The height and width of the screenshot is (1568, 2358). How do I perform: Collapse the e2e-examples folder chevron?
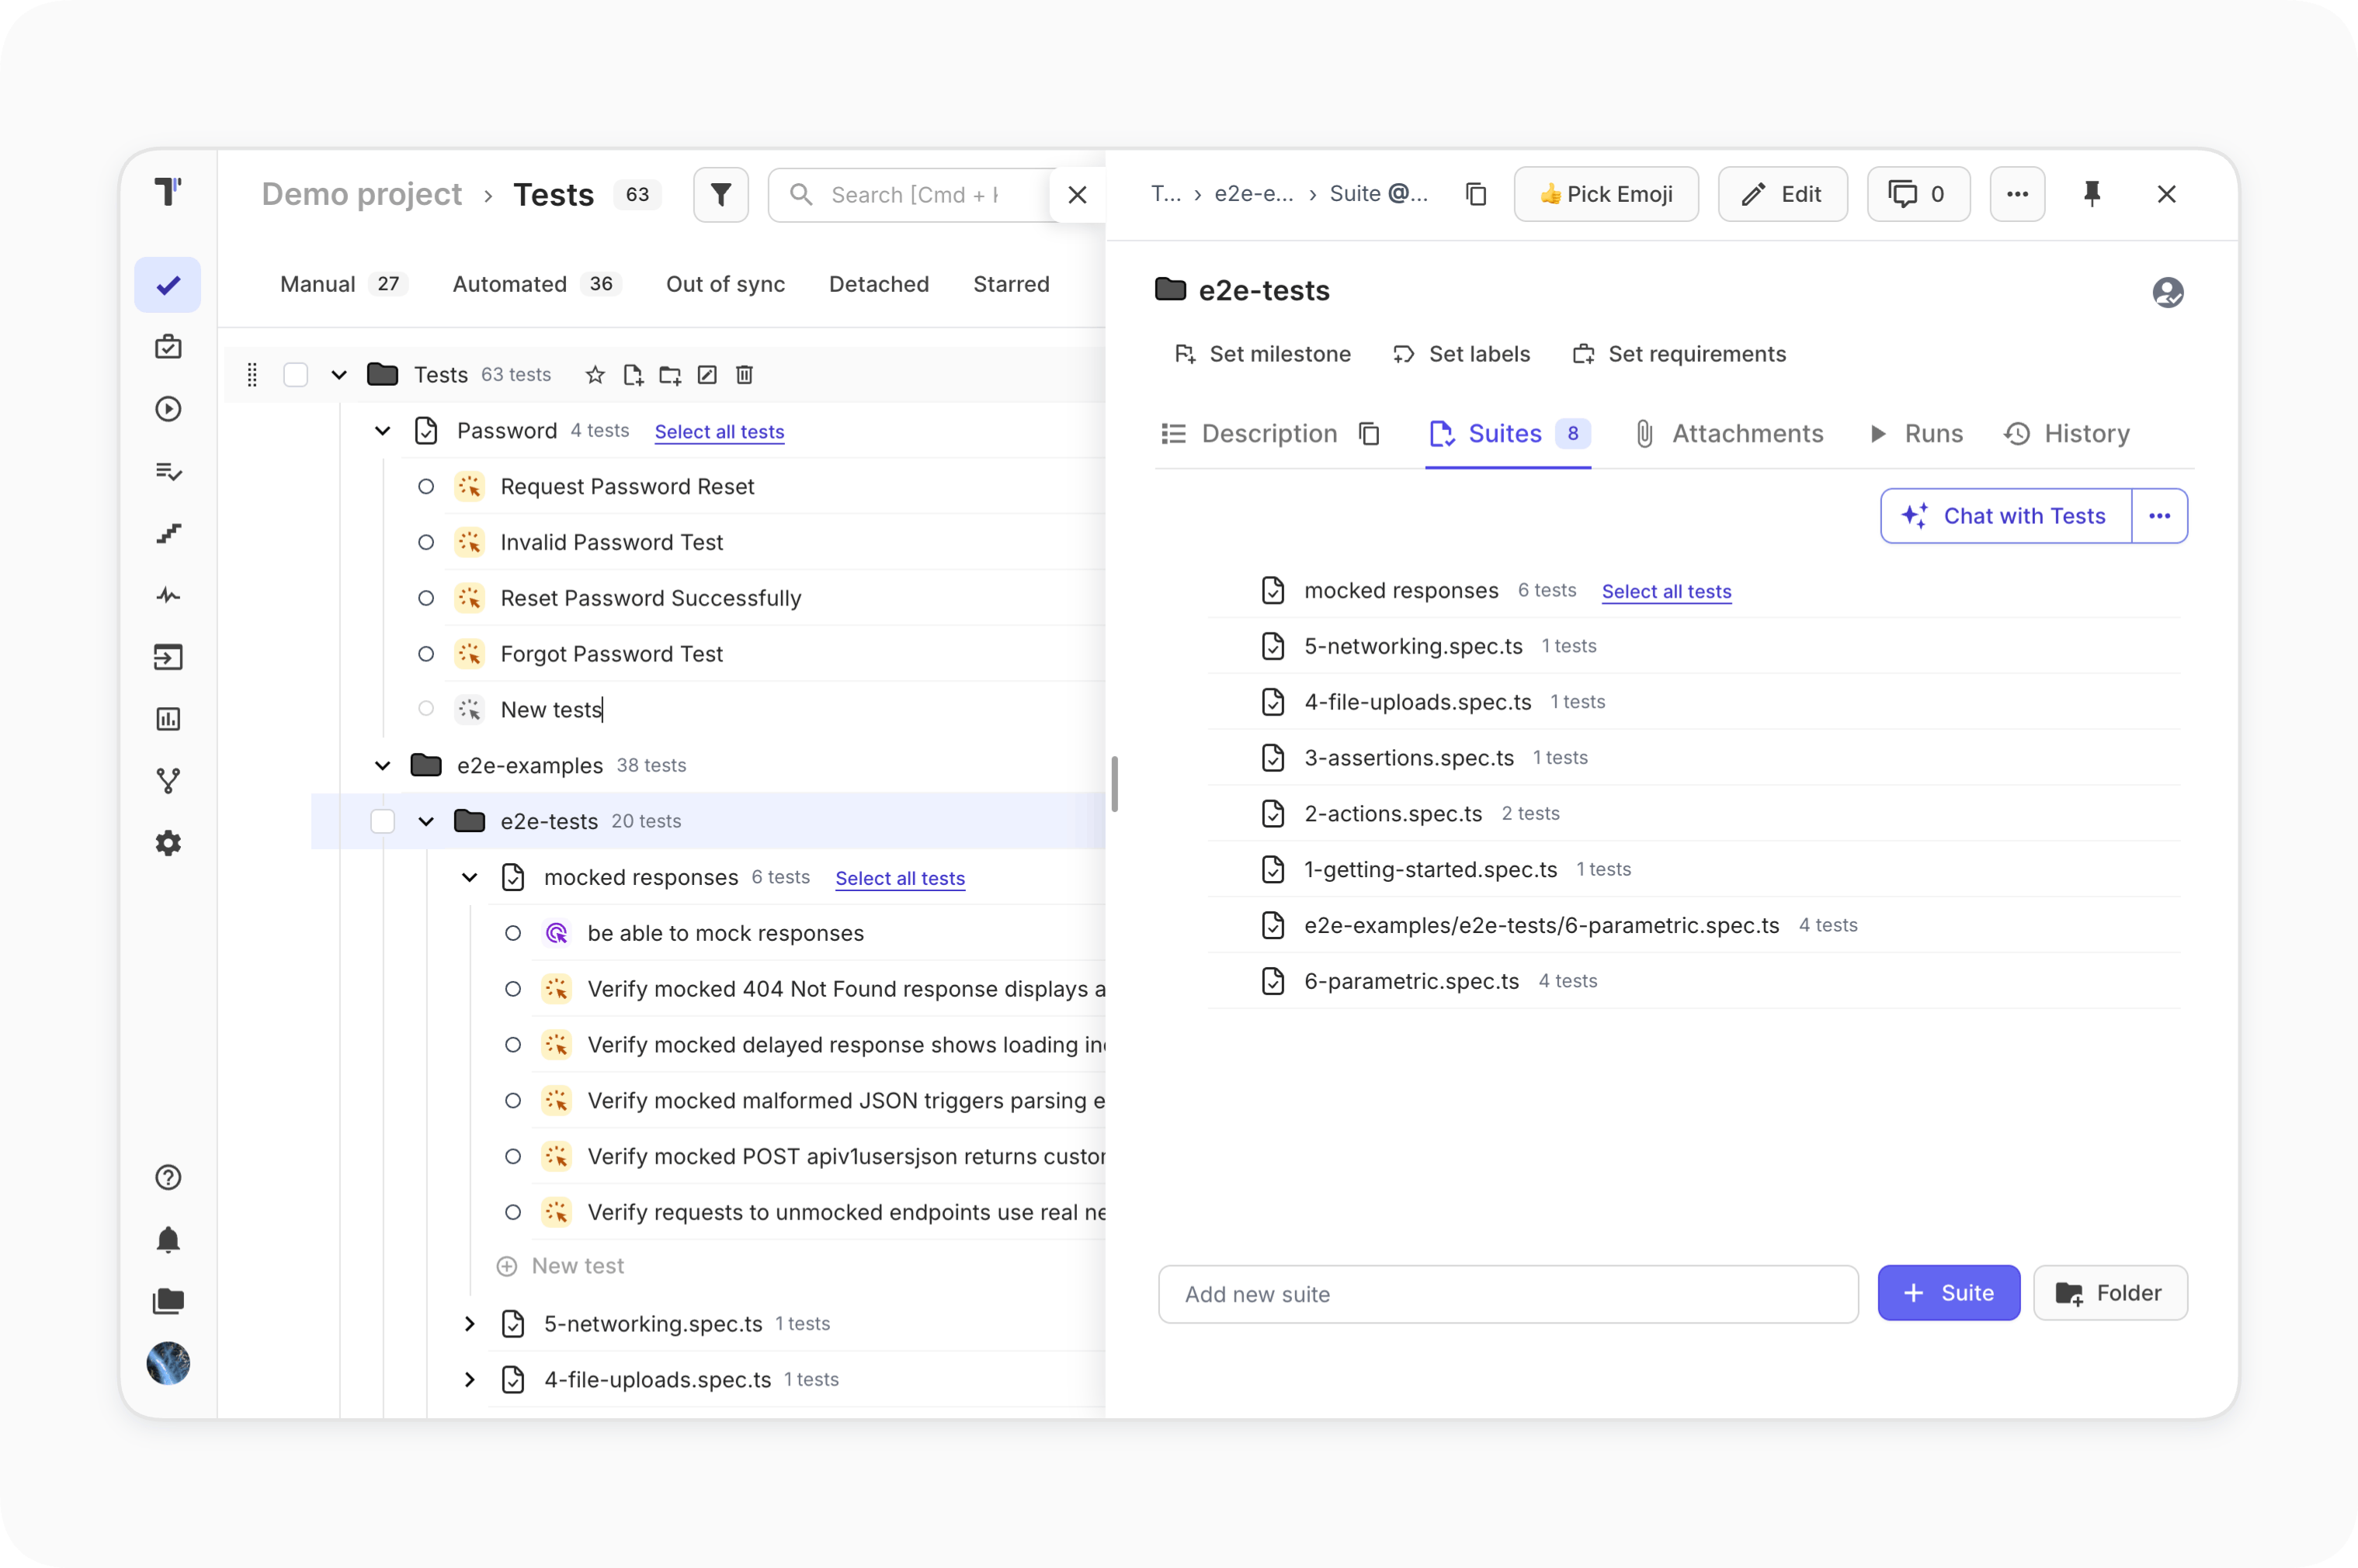pos(382,765)
